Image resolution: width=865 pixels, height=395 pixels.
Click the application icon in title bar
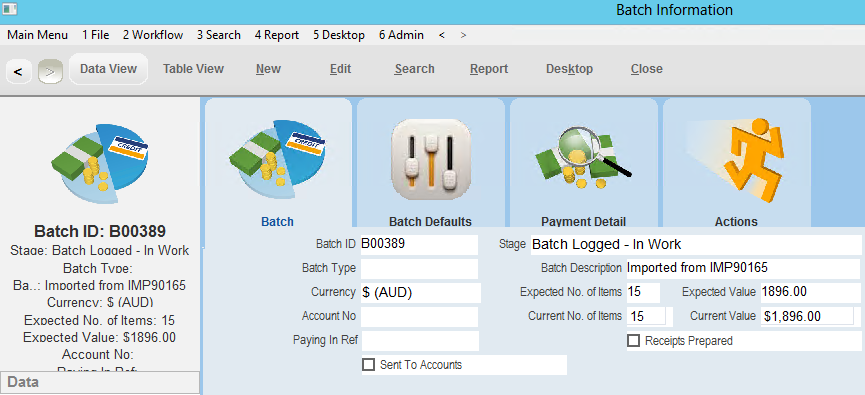click(x=10, y=9)
